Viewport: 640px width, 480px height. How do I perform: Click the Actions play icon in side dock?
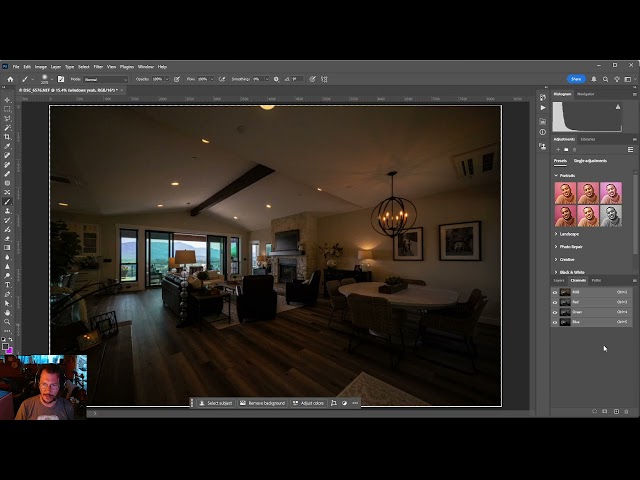[542, 108]
